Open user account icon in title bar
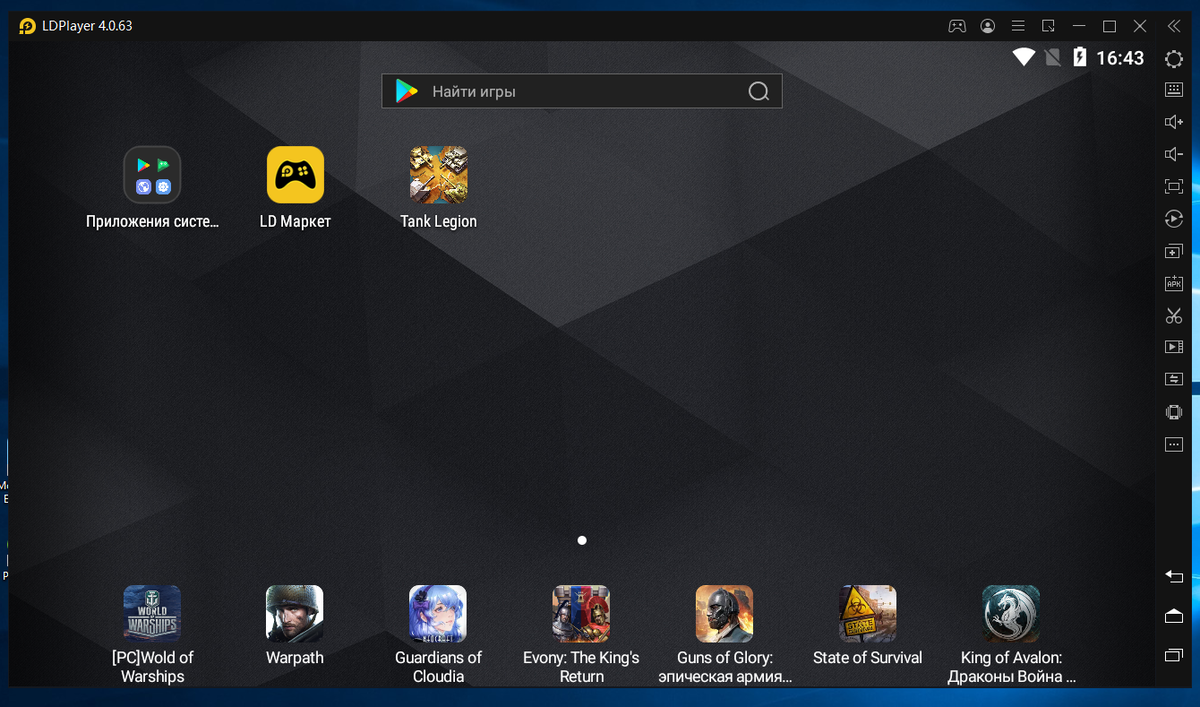Viewport: 1200px width, 707px height. (x=988, y=26)
